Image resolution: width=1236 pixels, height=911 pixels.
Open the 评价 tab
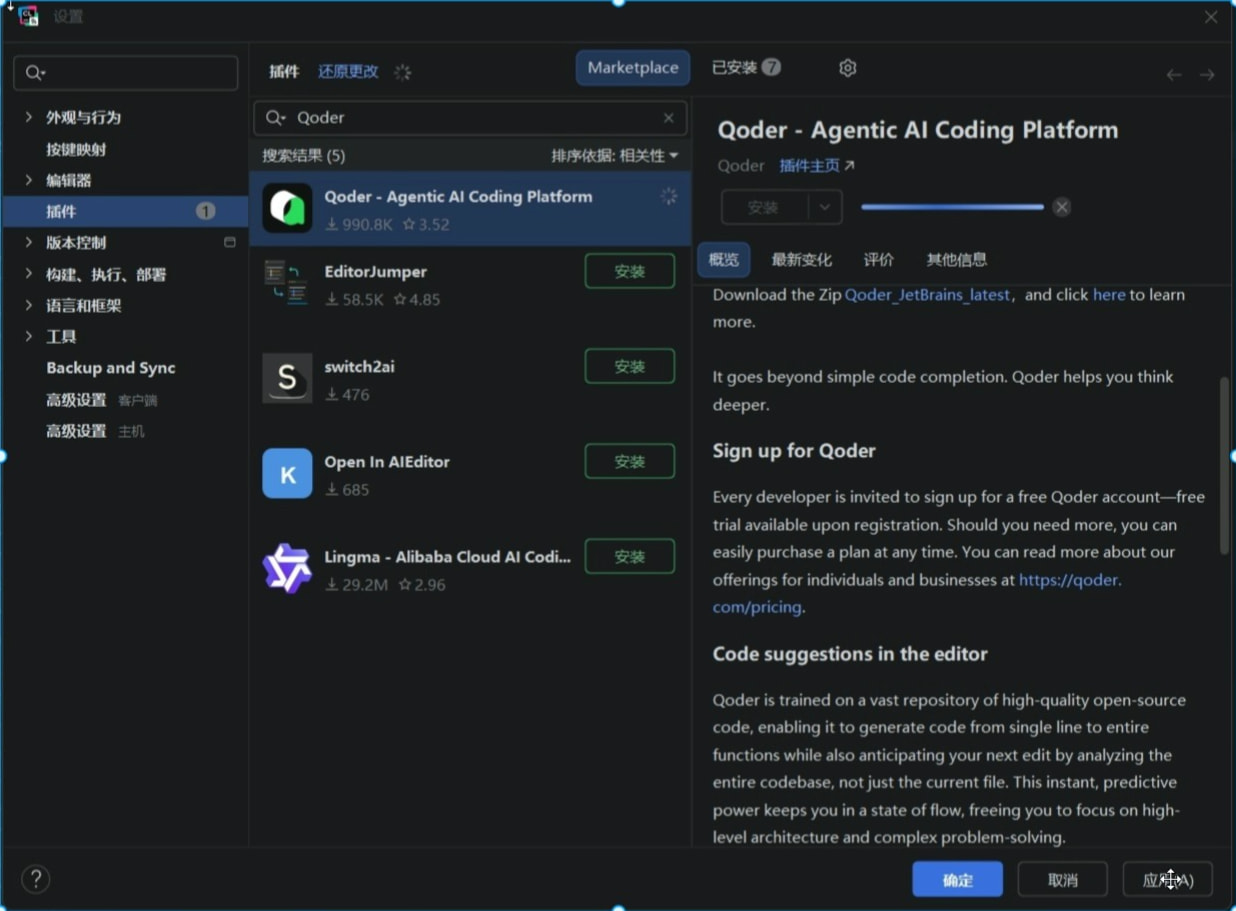(x=879, y=260)
